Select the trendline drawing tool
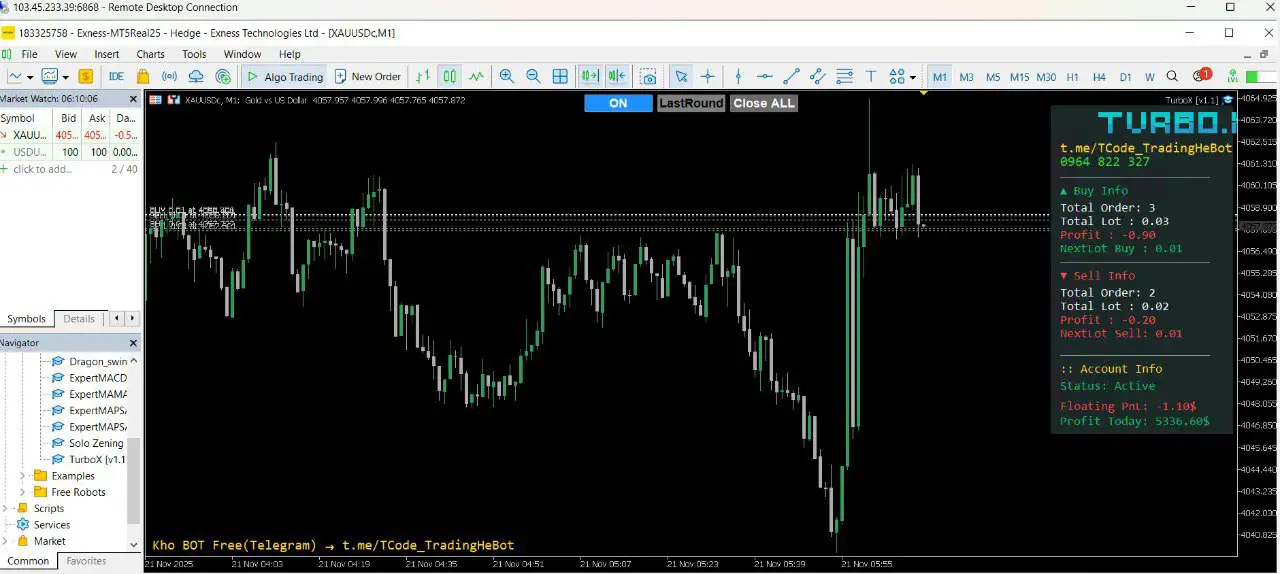This screenshot has height=574, width=1280. point(791,76)
